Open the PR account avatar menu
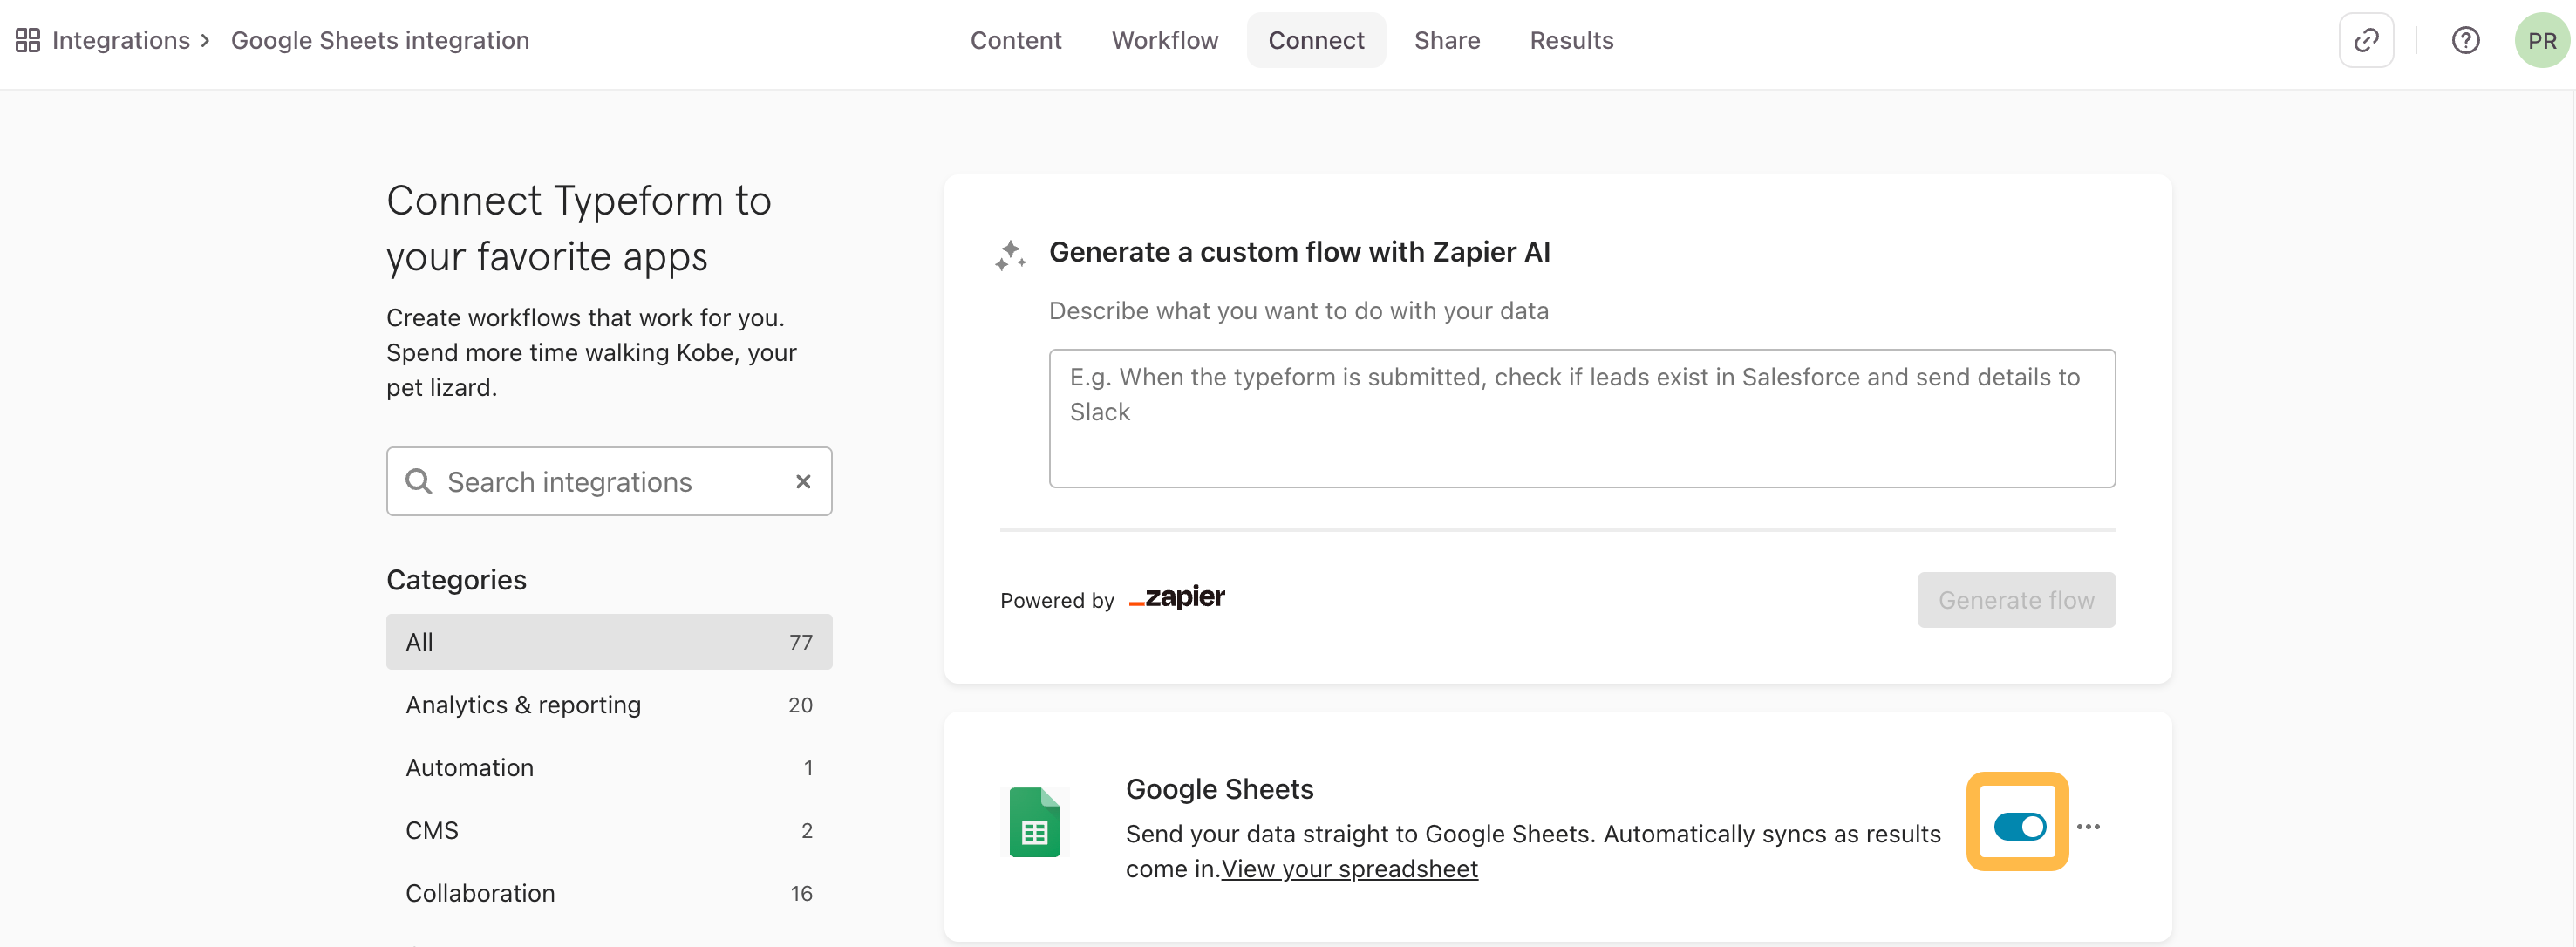Viewport: 2576px width, 947px height. point(2541,40)
